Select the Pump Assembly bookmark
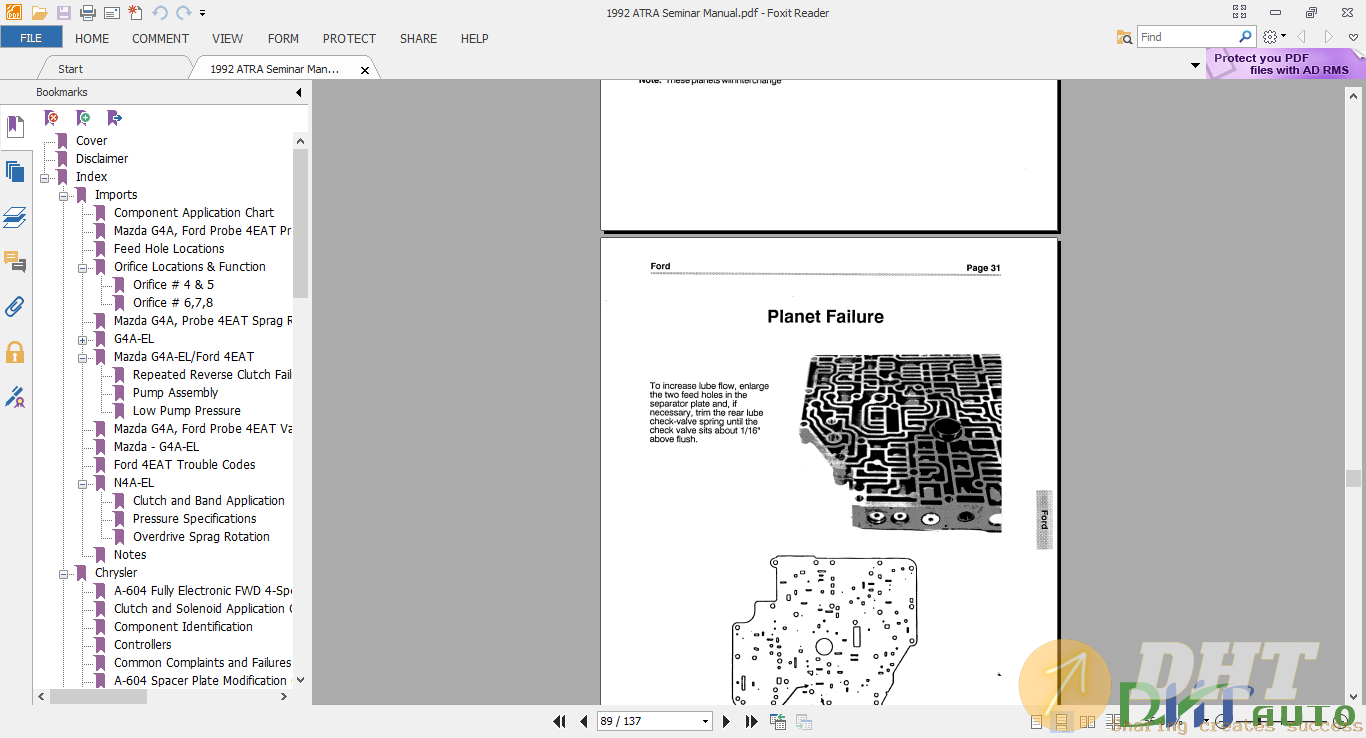The image size is (1366, 738). [x=175, y=393]
